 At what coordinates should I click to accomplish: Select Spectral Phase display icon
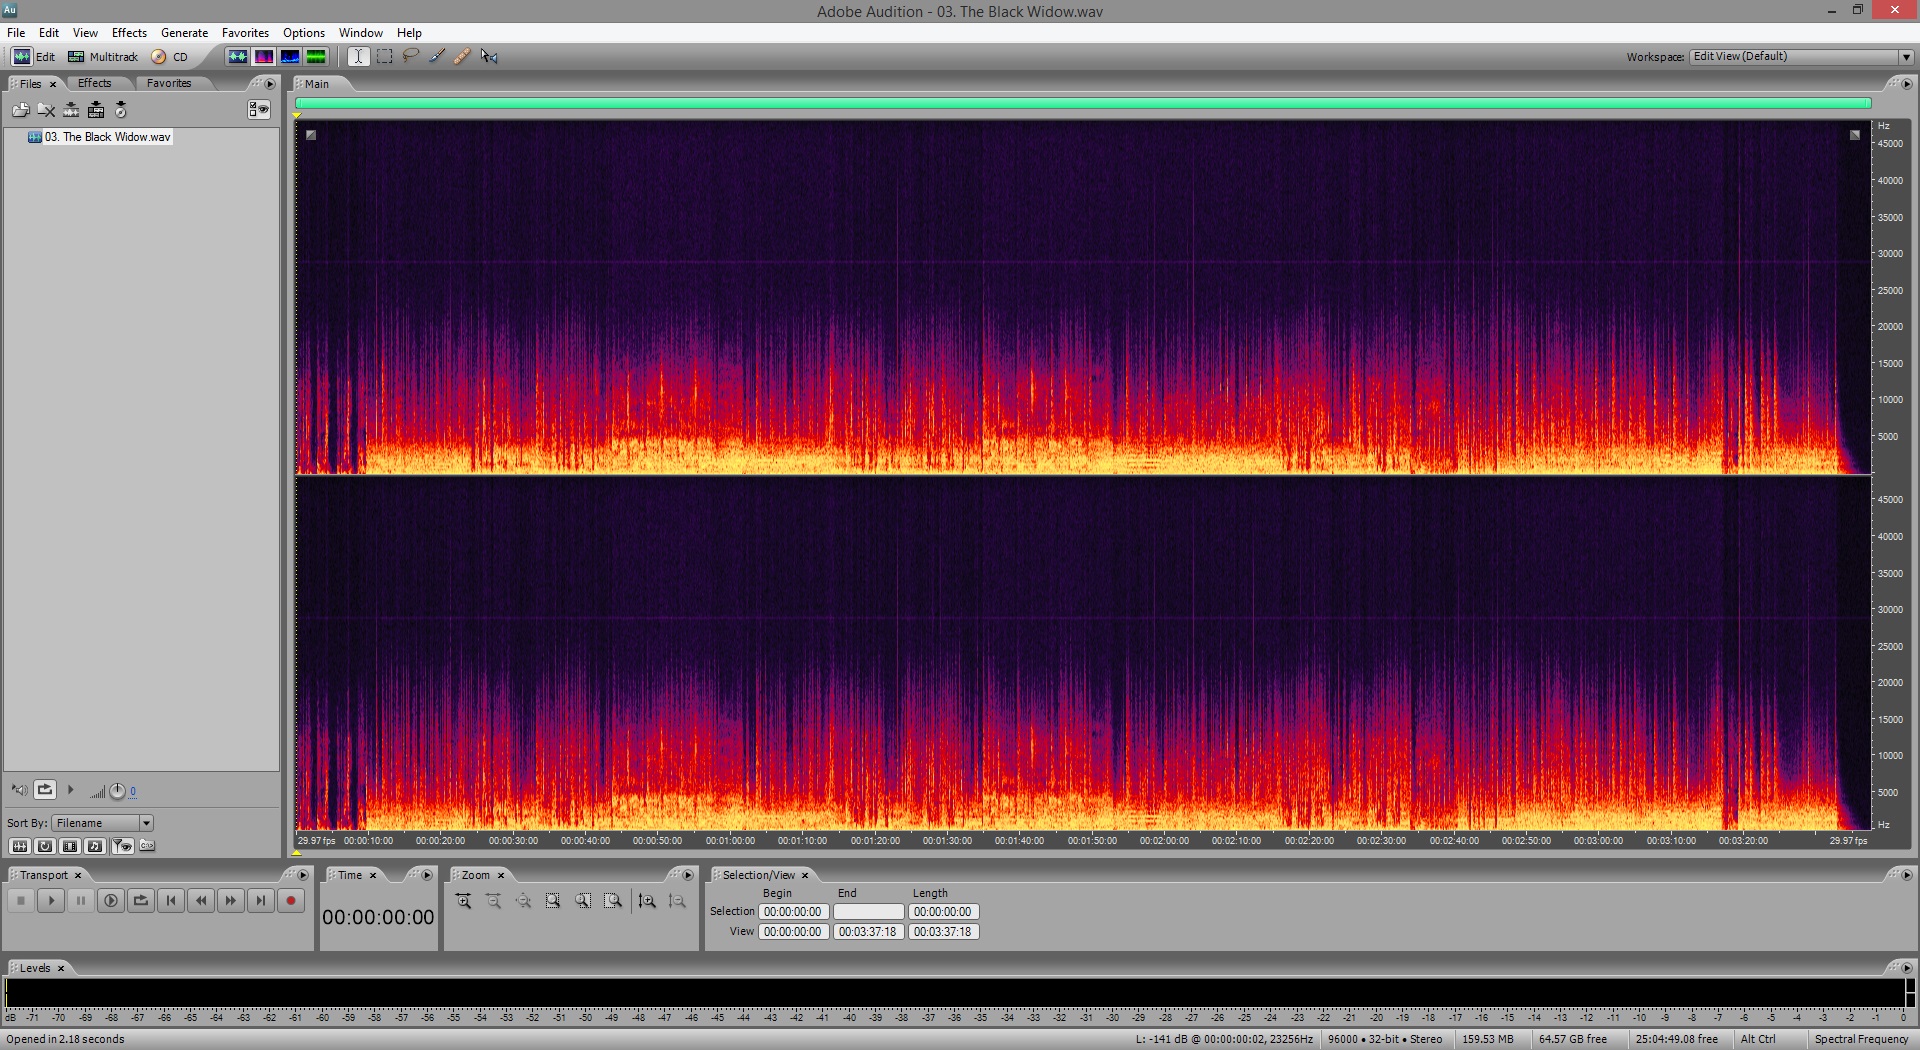click(316, 57)
